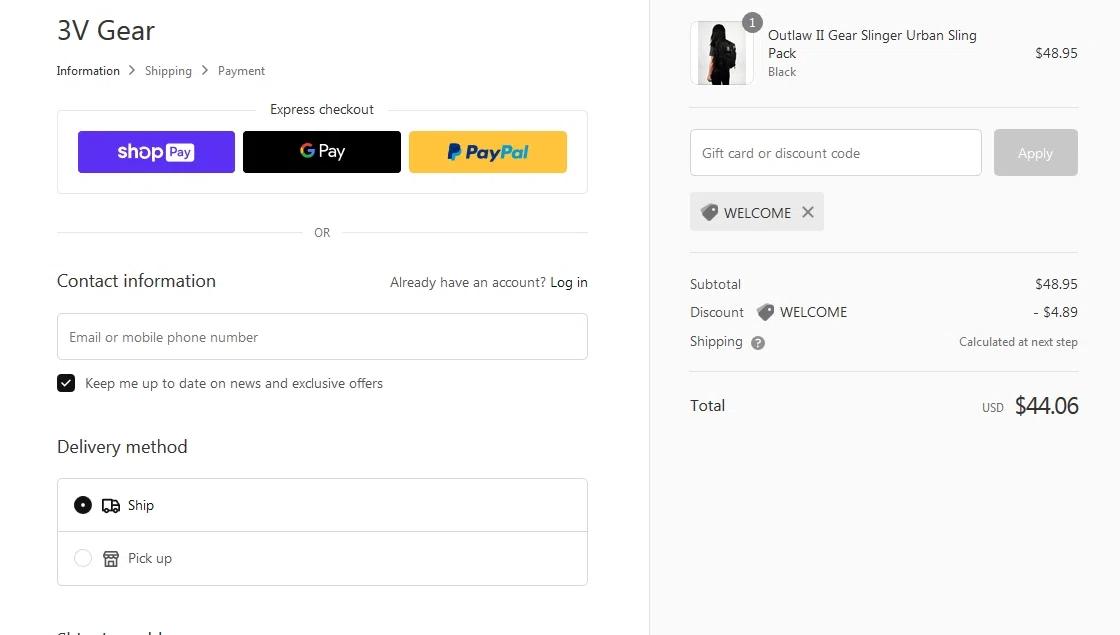This screenshot has width=1120, height=635.
Task: Pay with the Google Pay button
Action: click(322, 152)
